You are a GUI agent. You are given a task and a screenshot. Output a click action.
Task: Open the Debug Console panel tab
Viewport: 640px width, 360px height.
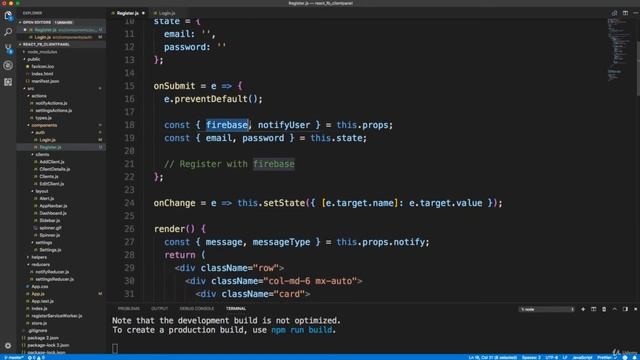(197, 309)
